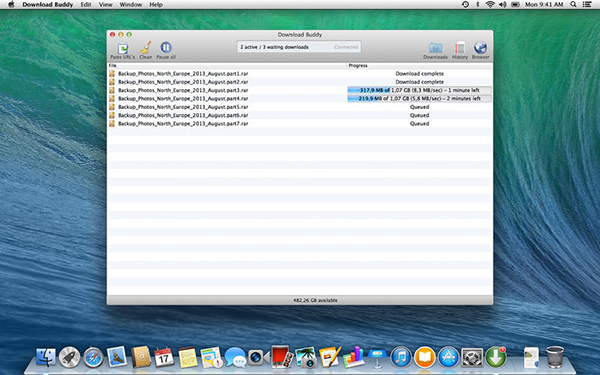Click the part4.rar download progress bar

[419, 99]
